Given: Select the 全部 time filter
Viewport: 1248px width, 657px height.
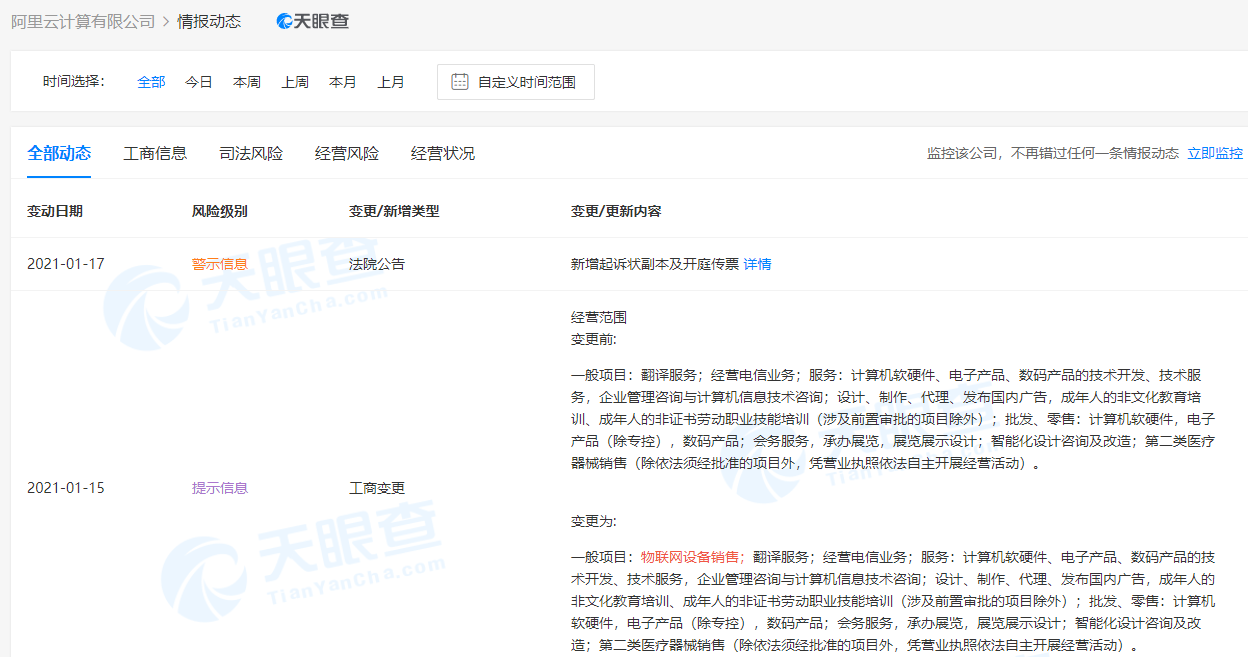Looking at the screenshot, I should (x=151, y=82).
